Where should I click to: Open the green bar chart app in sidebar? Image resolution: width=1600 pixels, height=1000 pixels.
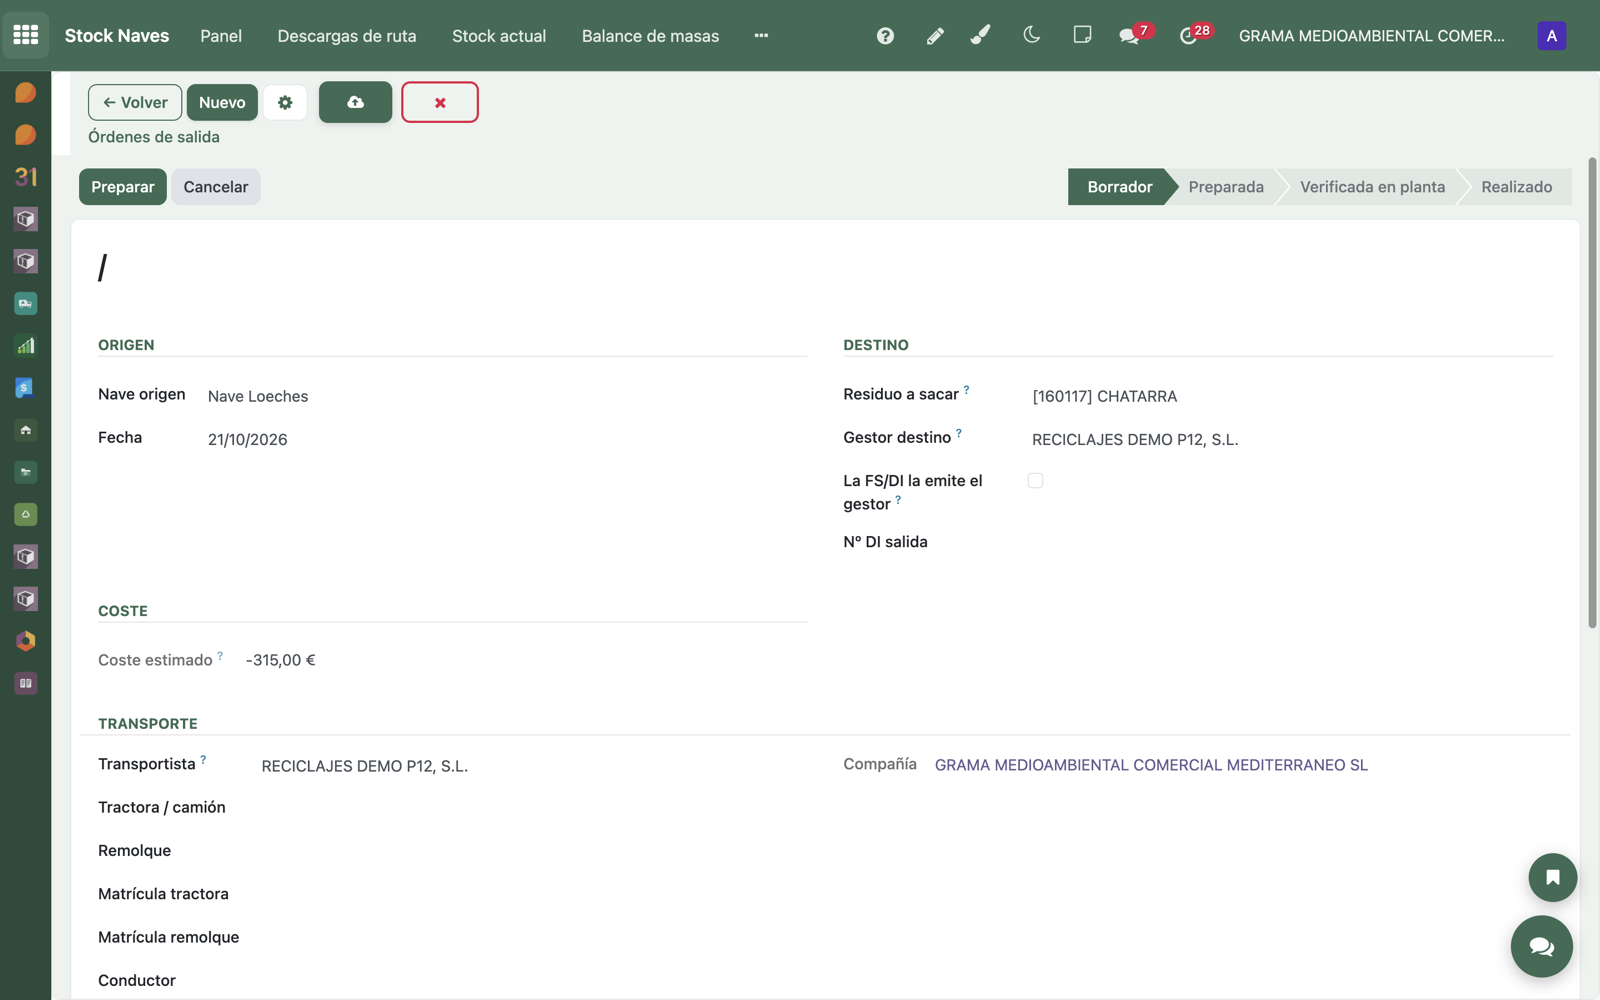point(26,346)
